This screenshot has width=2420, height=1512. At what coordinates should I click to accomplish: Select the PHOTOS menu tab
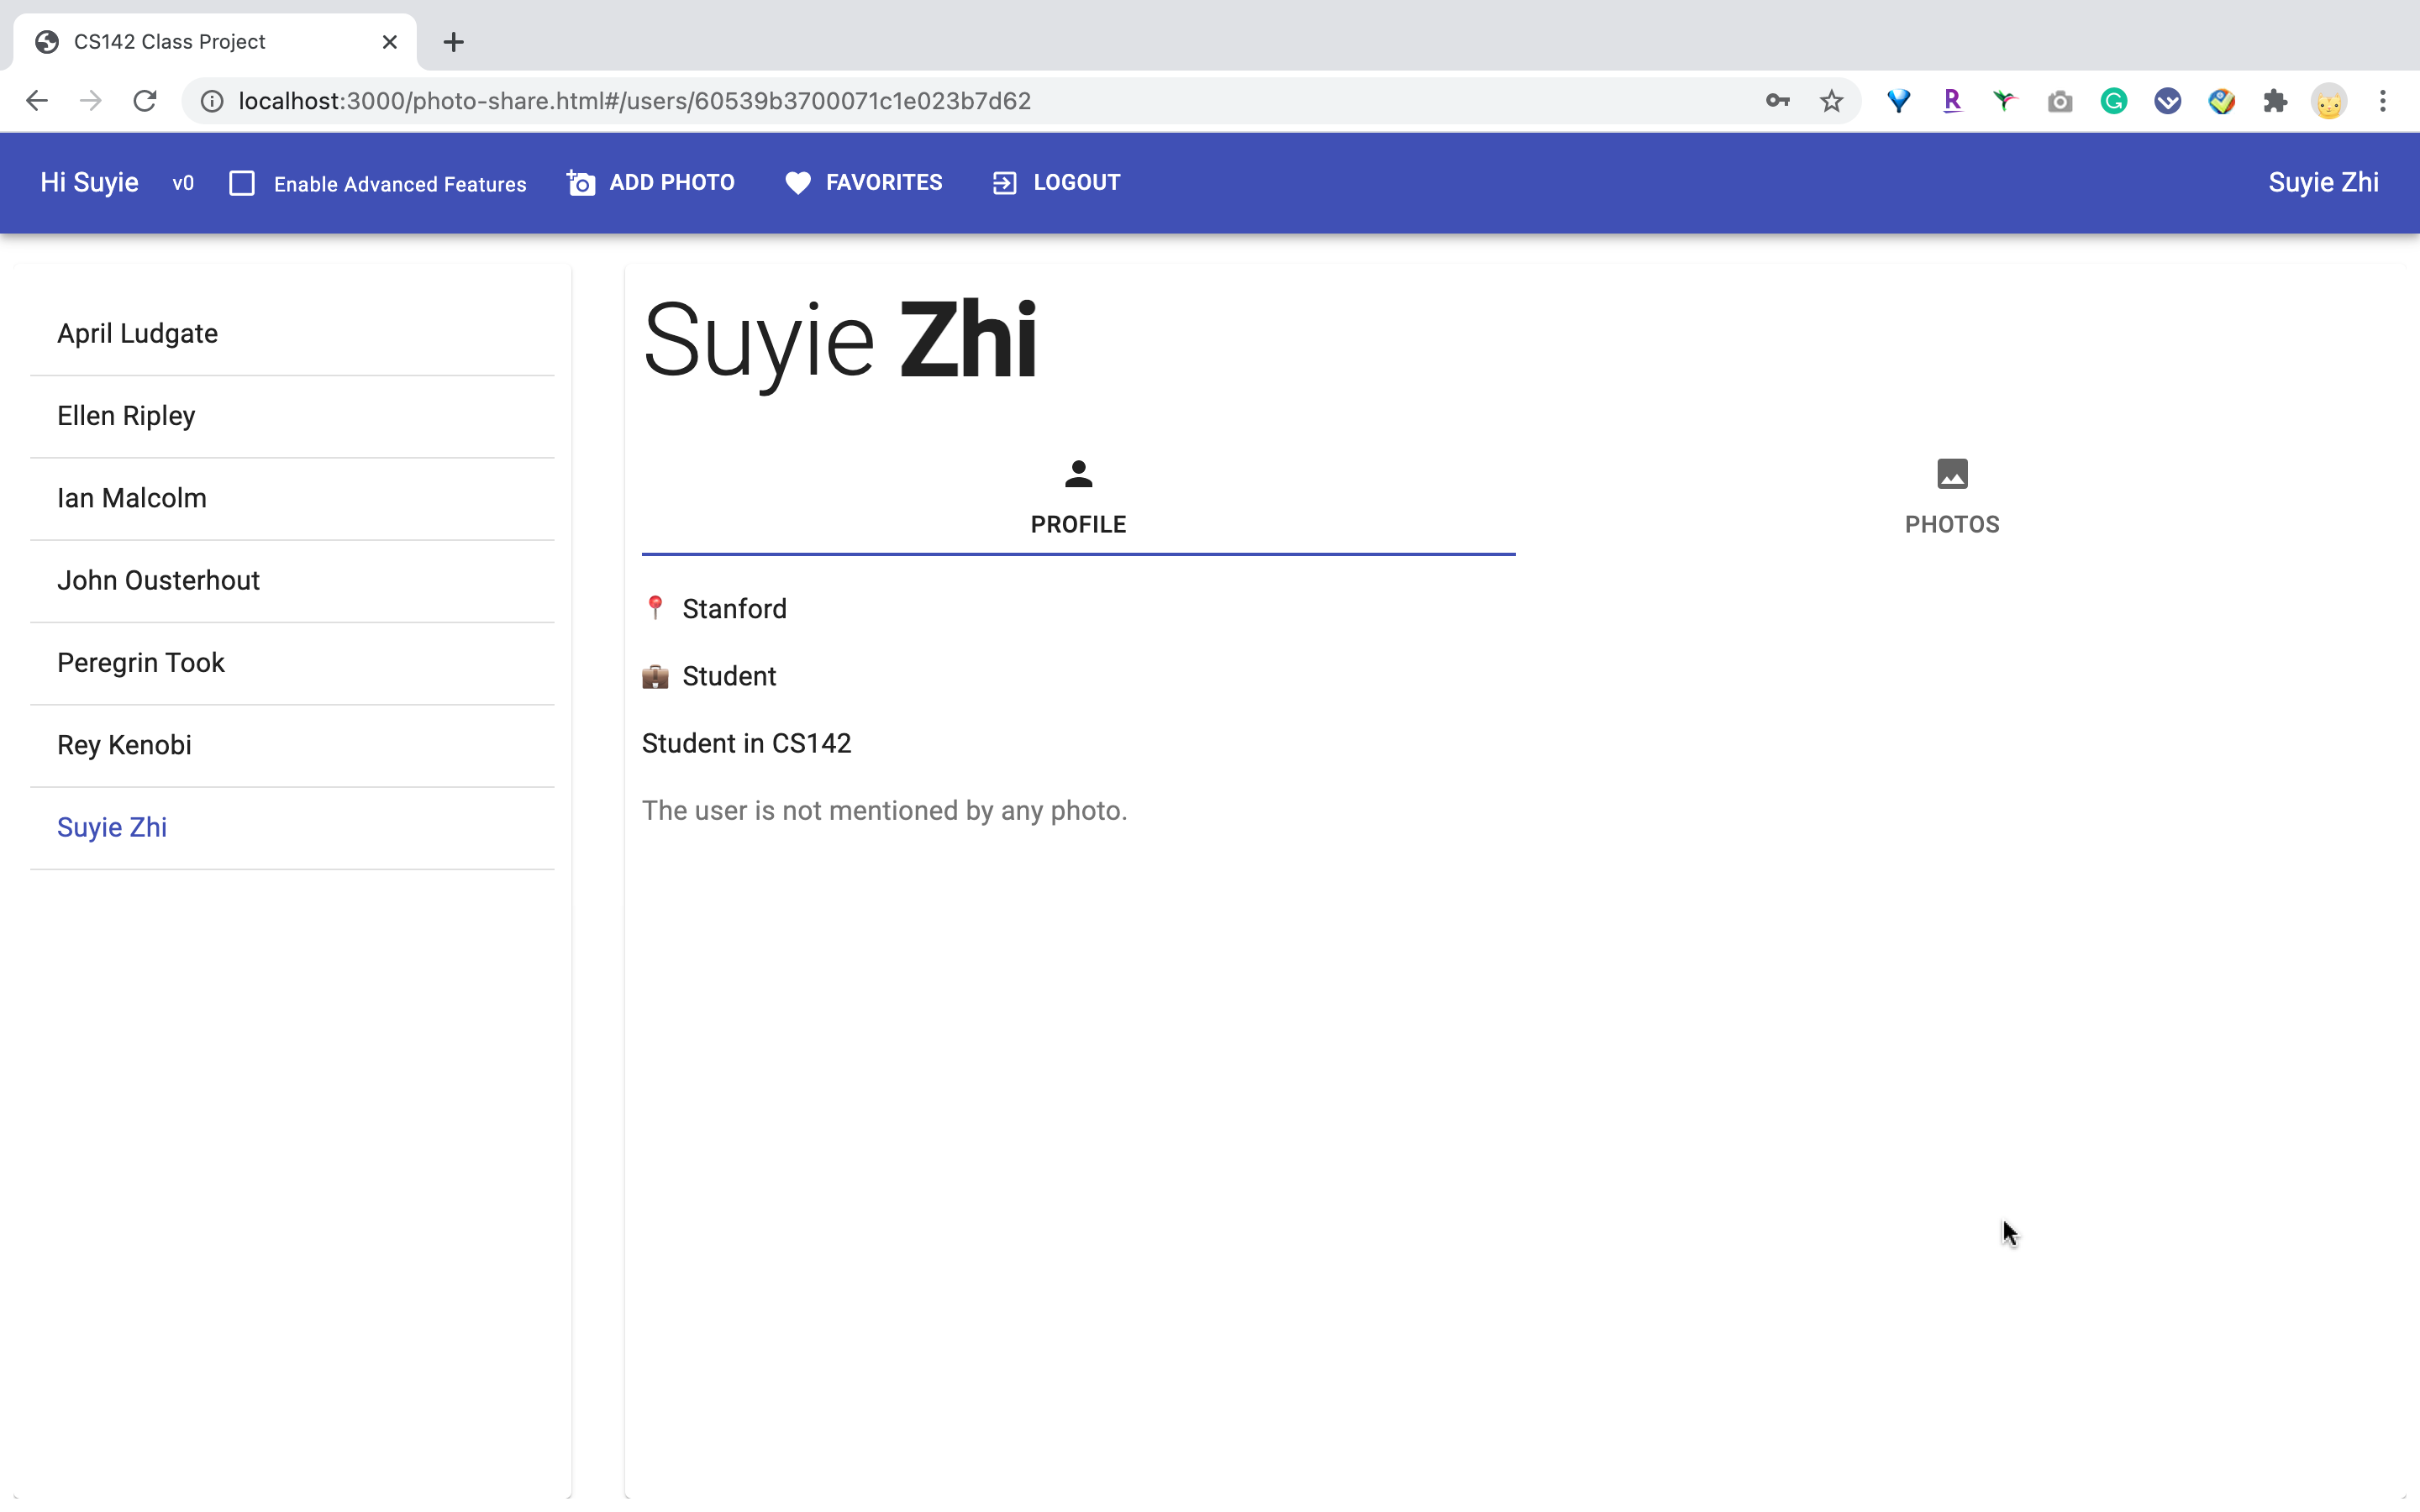point(1951,496)
